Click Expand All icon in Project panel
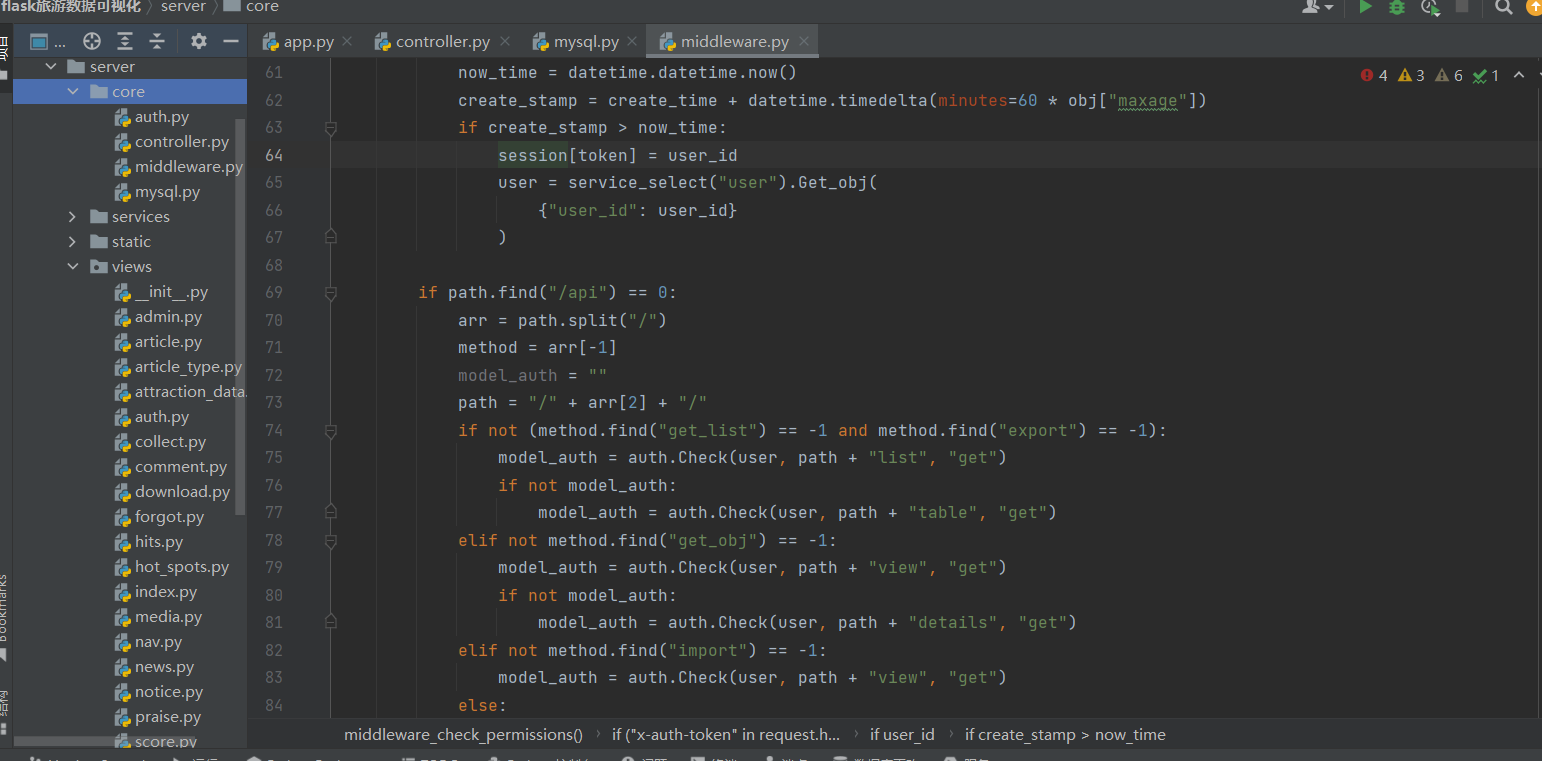The width and height of the screenshot is (1542, 761). (x=125, y=41)
